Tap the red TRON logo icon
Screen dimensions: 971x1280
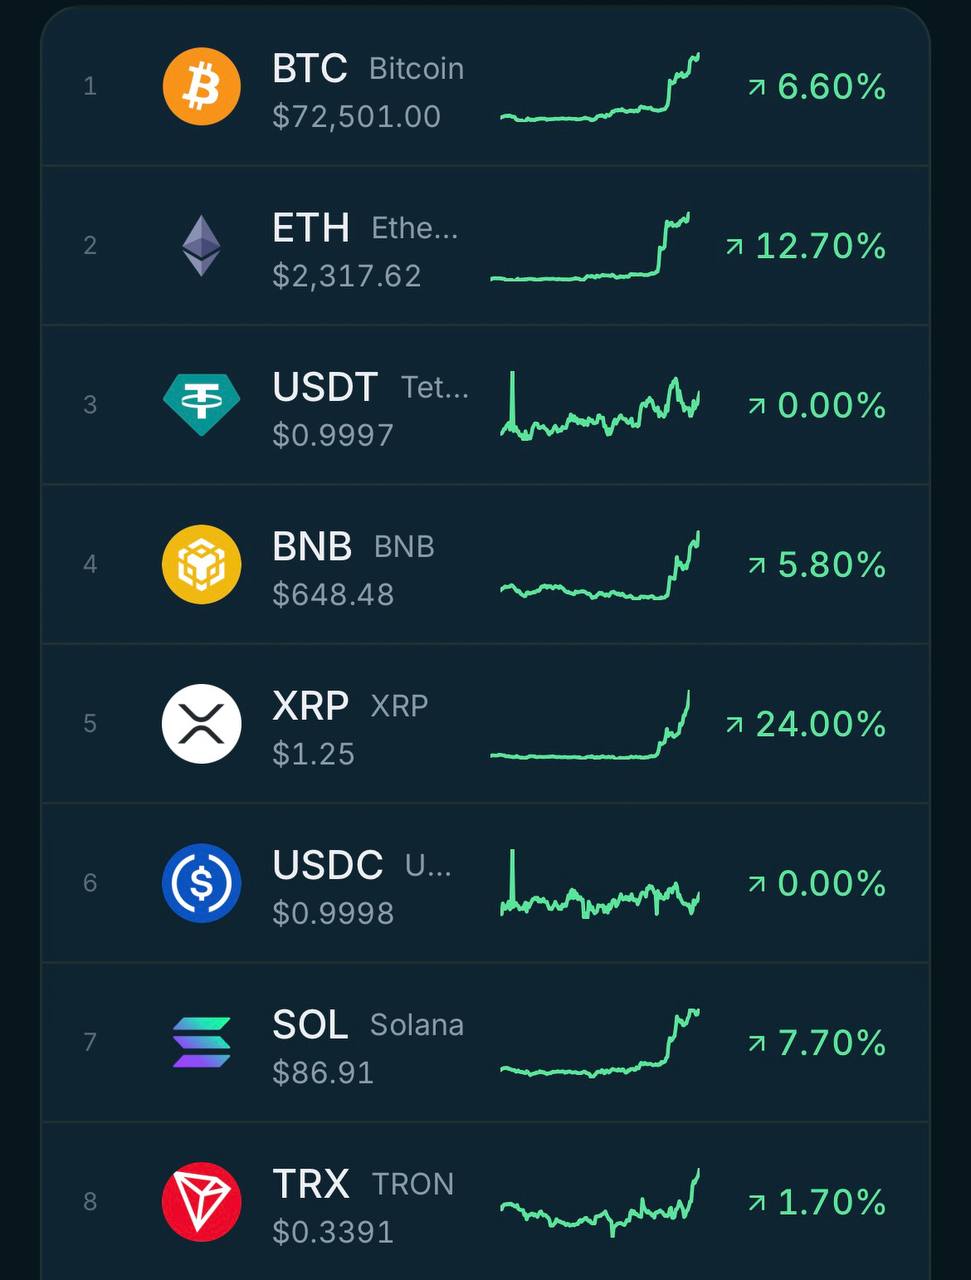(201, 1201)
